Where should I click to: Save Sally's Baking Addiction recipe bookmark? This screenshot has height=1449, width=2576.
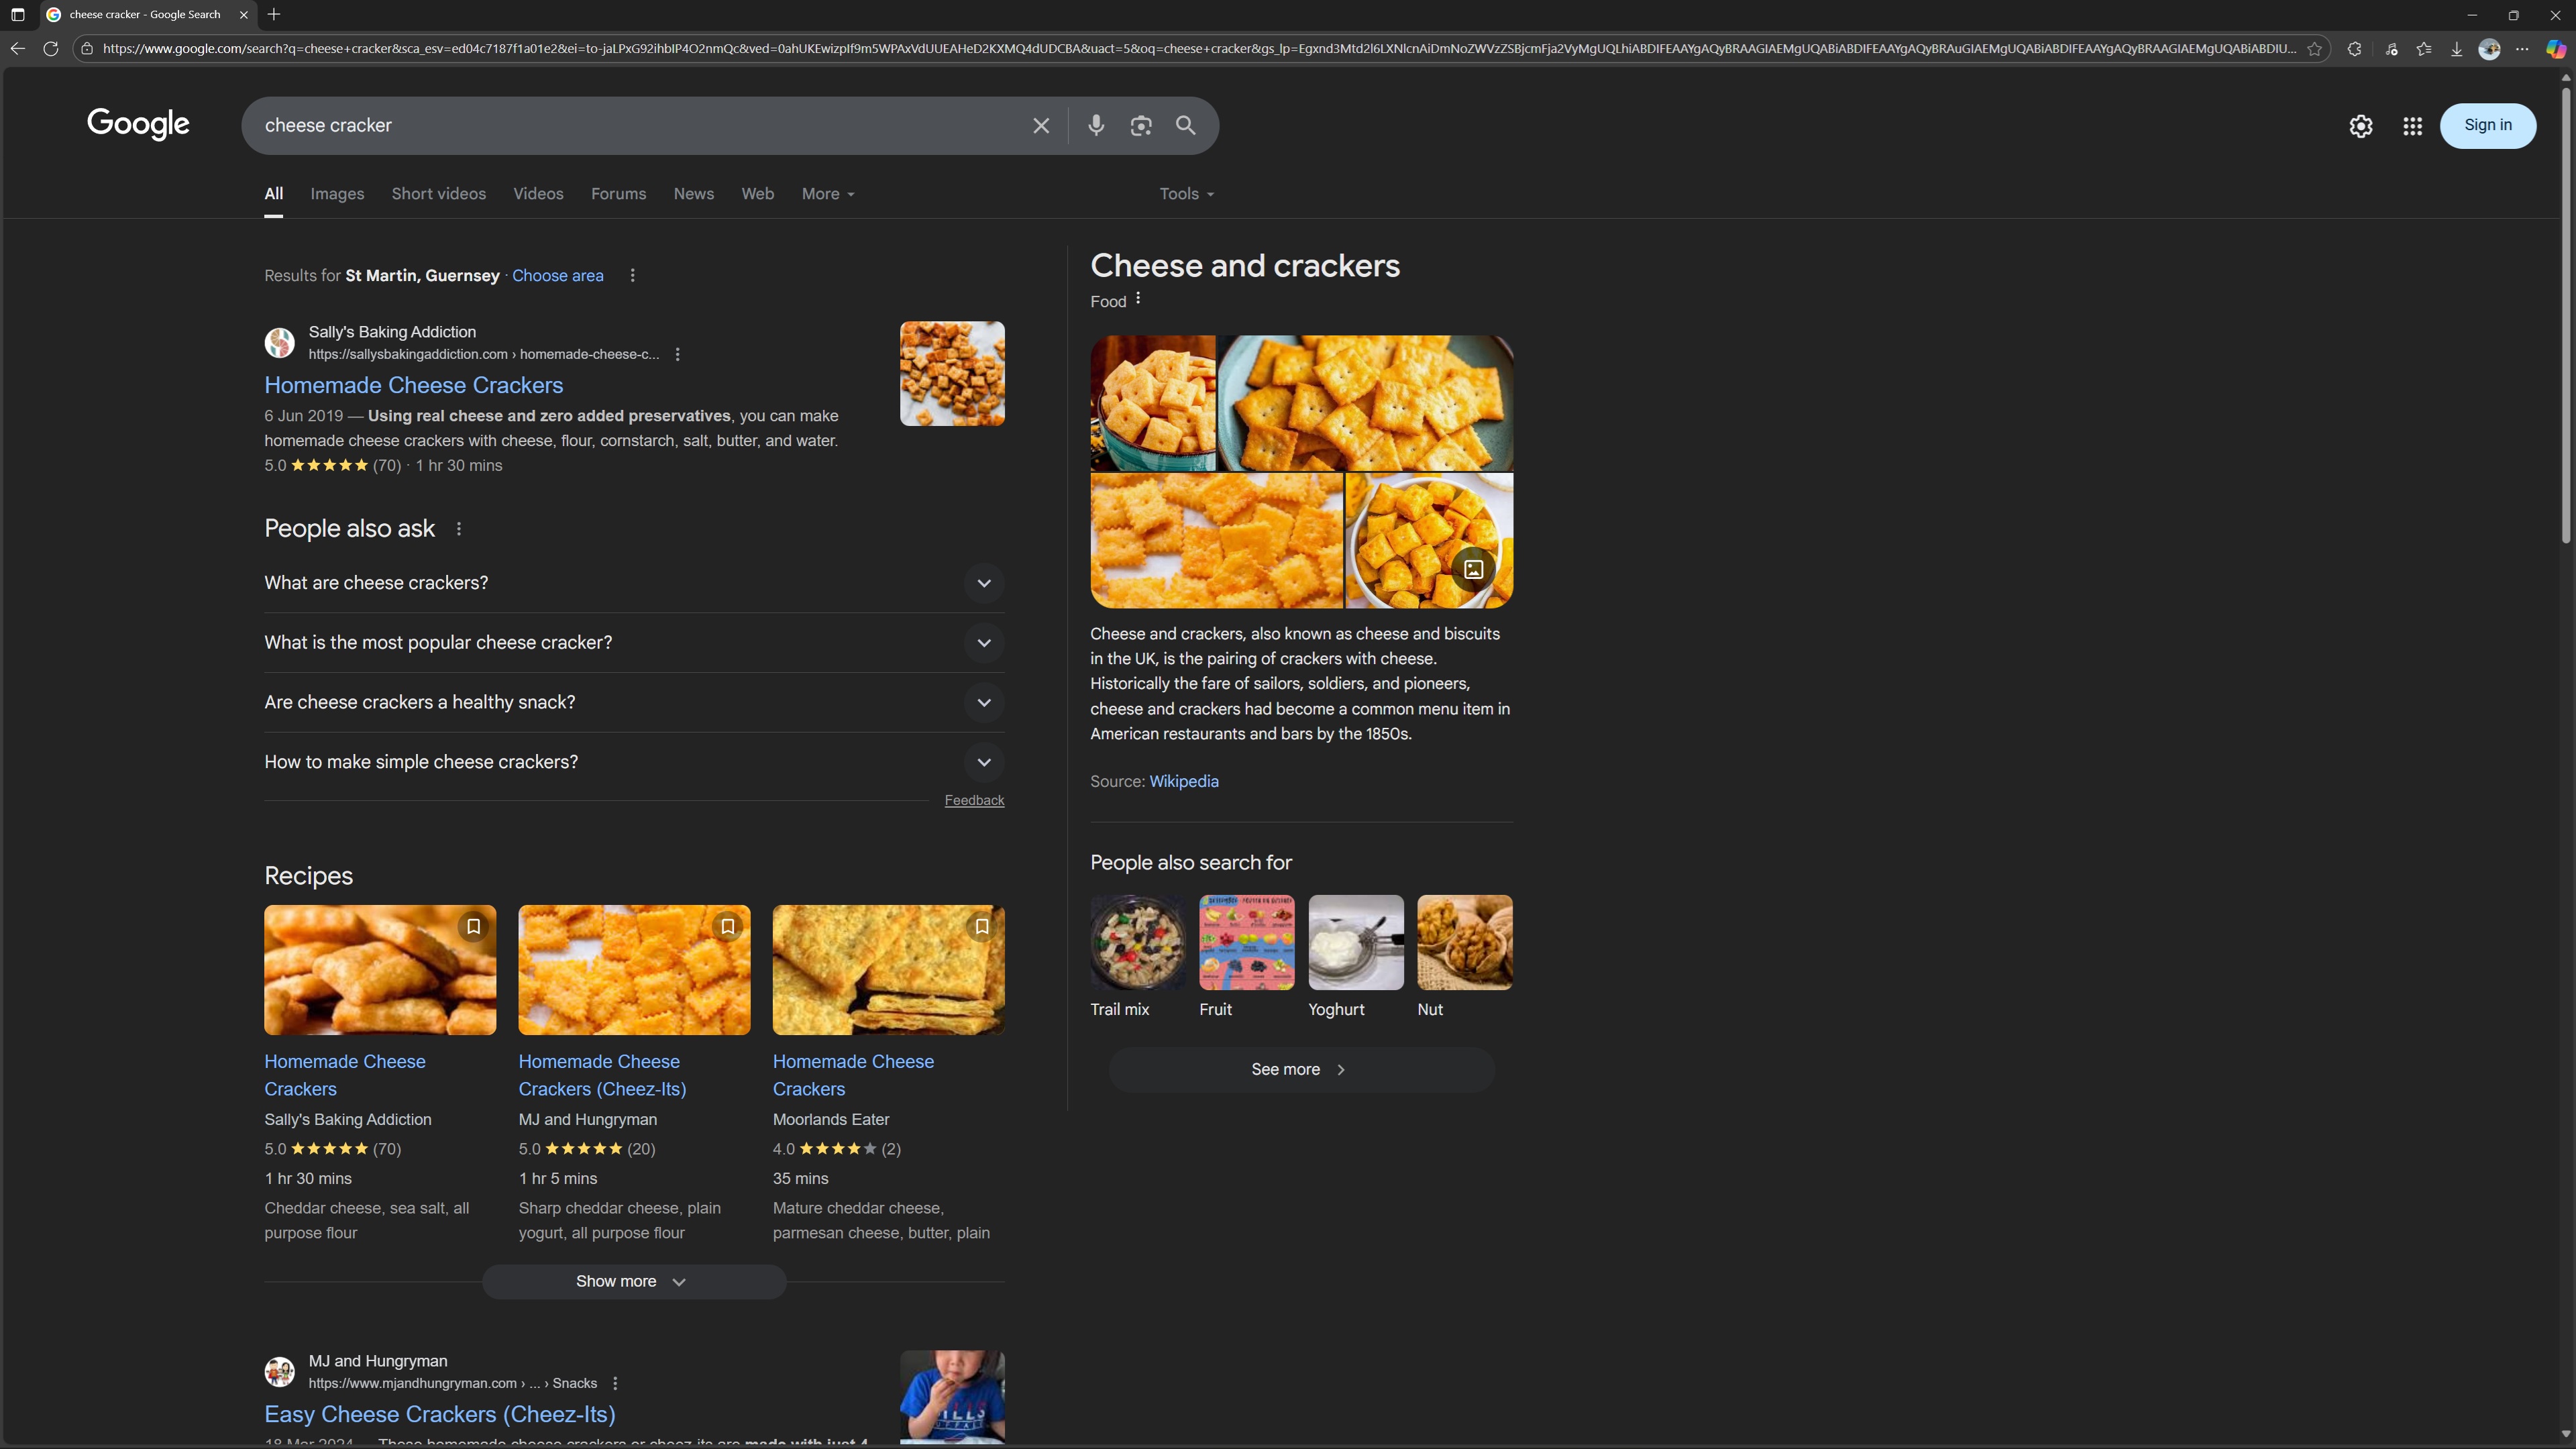click(x=473, y=926)
